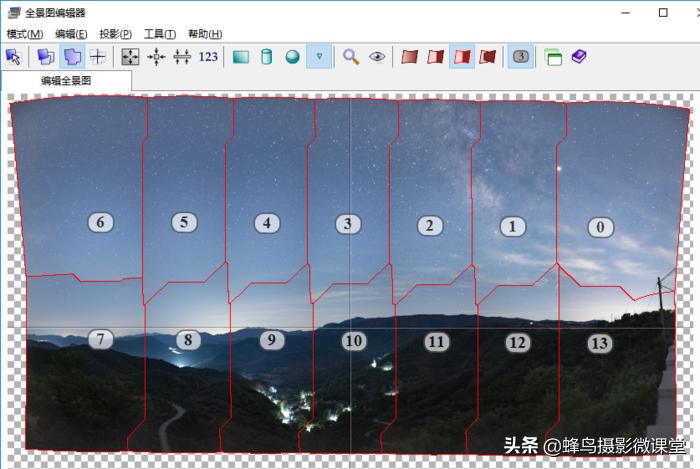The width and height of the screenshot is (700, 469).
Task: Click the fourth dark red seam icon
Action: click(488, 57)
